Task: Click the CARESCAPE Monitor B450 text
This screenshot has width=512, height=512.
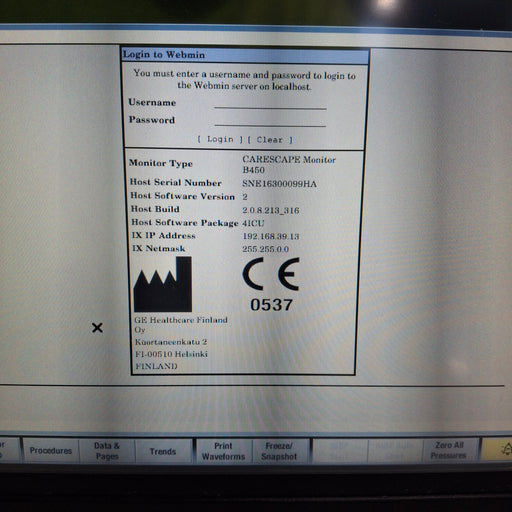Action: click(x=289, y=165)
